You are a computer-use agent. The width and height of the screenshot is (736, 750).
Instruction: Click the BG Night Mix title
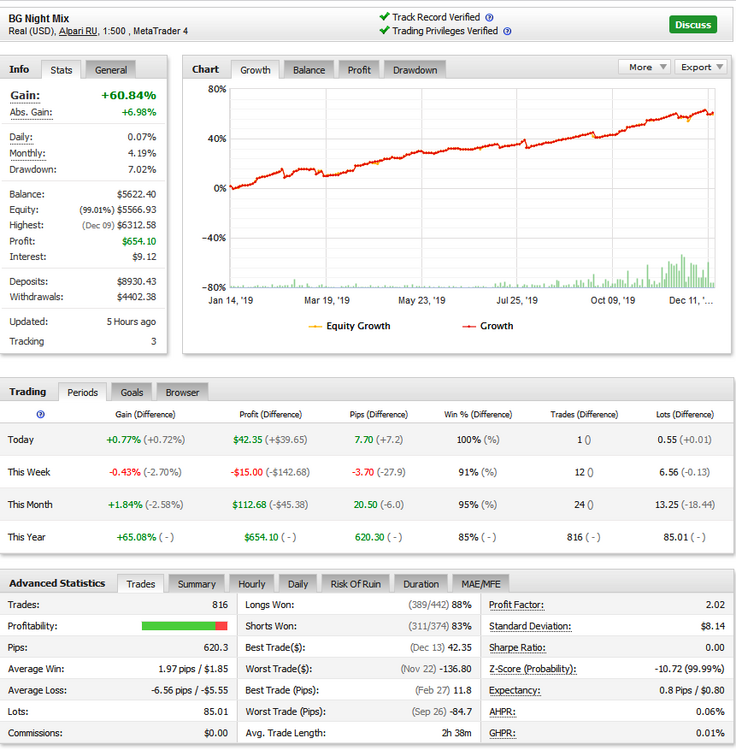39,19
